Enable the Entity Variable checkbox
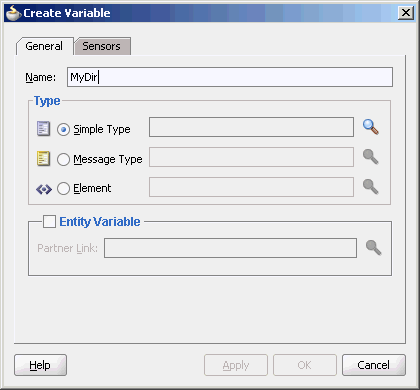Viewport: 420px width, 390px height. pos(49,222)
